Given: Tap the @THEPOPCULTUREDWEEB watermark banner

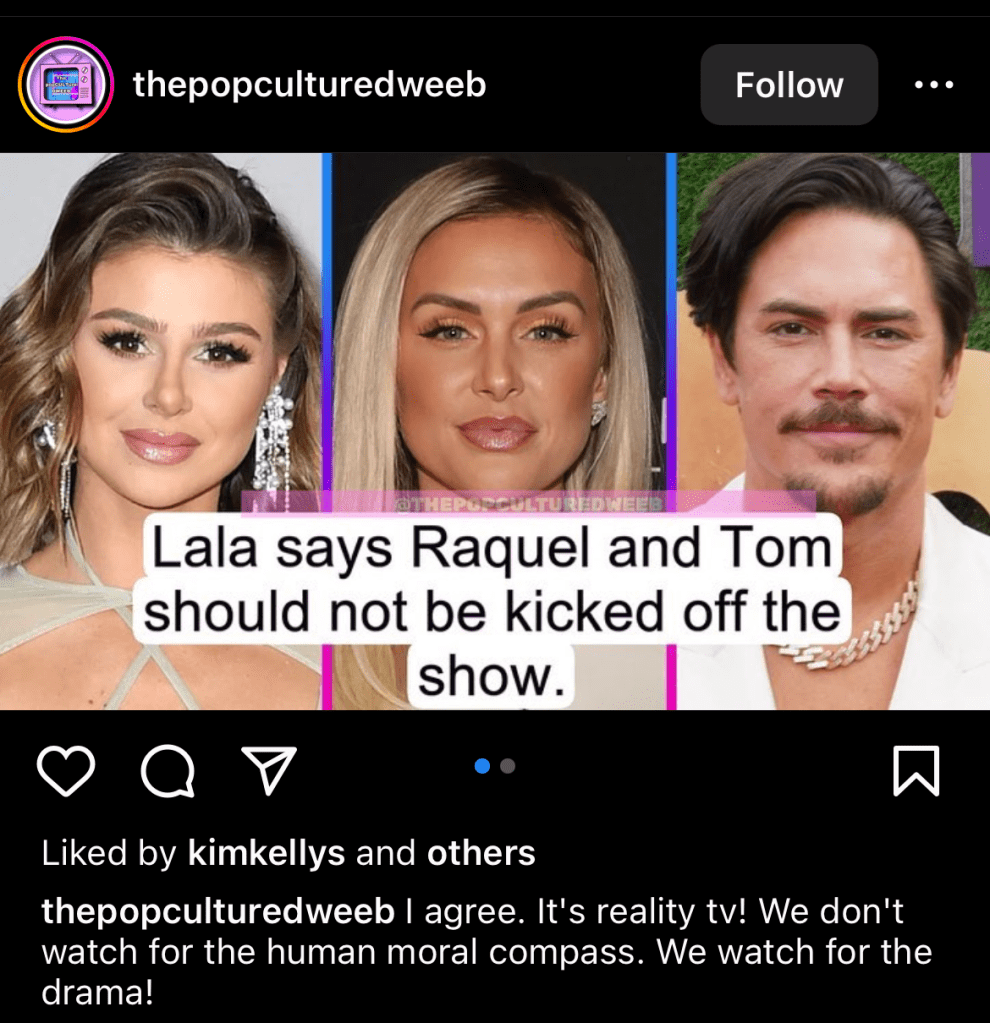Looking at the screenshot, I should 529,503.
